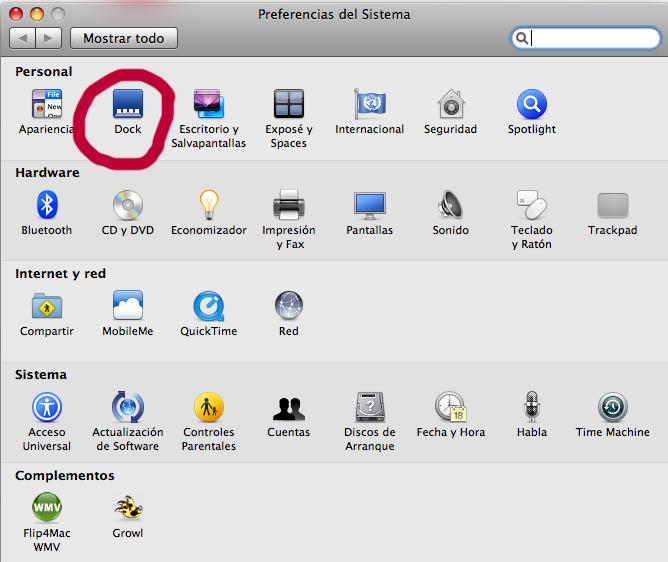
Task: Open Escritorio y Salvapantallas settings
Action: 208,105
